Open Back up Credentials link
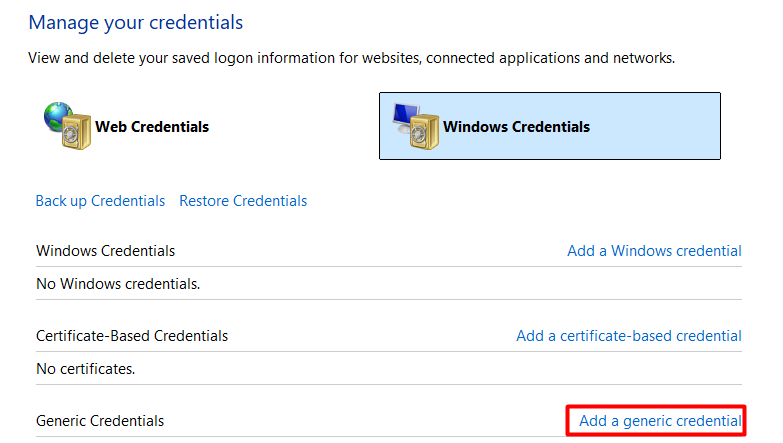The width and height of the screenshot is (783, 443). pyautogui.click(x=100, y=201)
